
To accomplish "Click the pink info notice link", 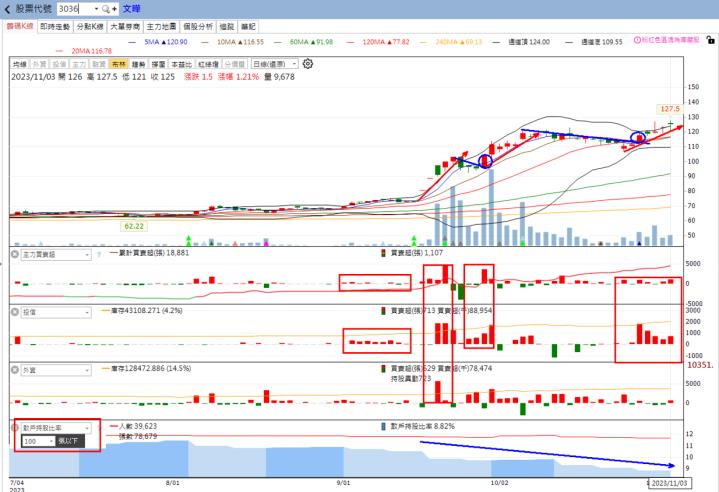I will point(670,40).
